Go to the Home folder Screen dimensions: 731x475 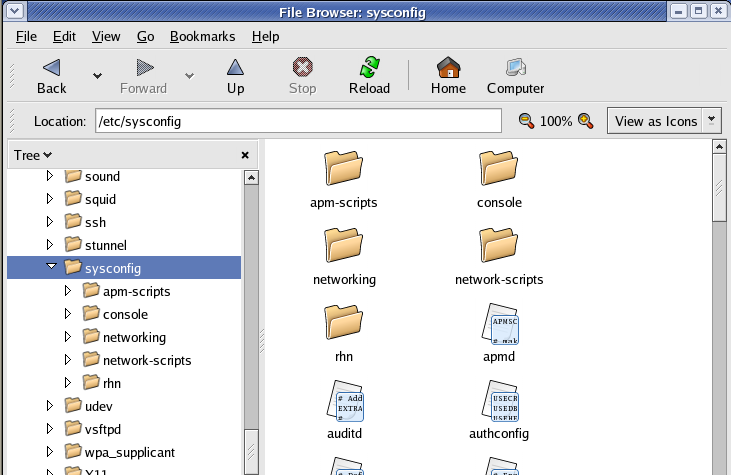point(448,68)
